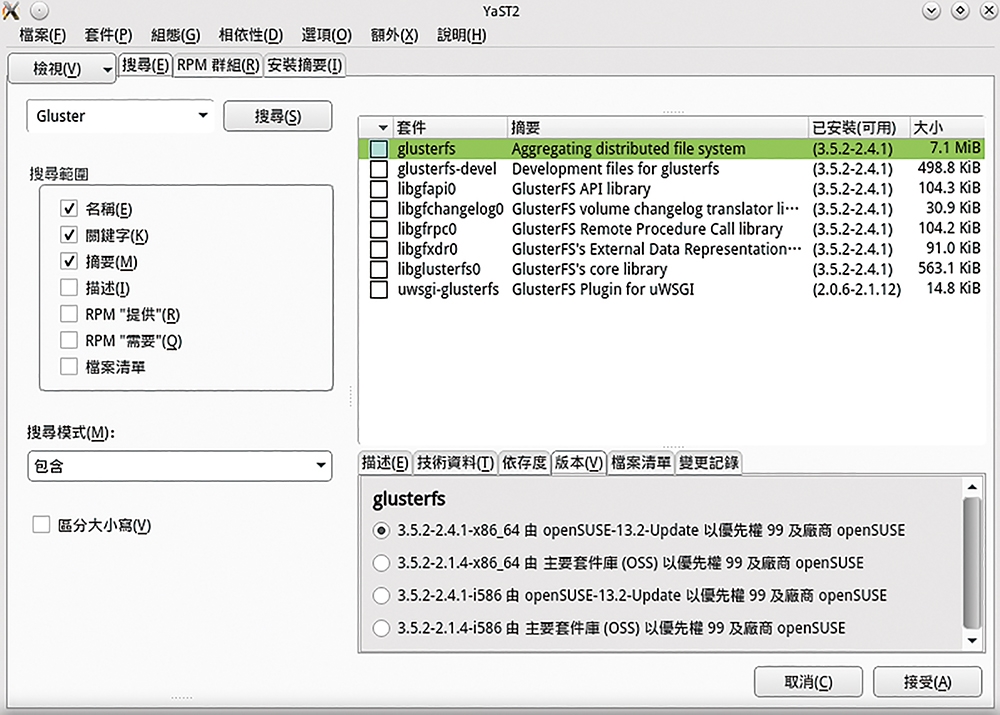Open the 描述(E) details tab

385,462
